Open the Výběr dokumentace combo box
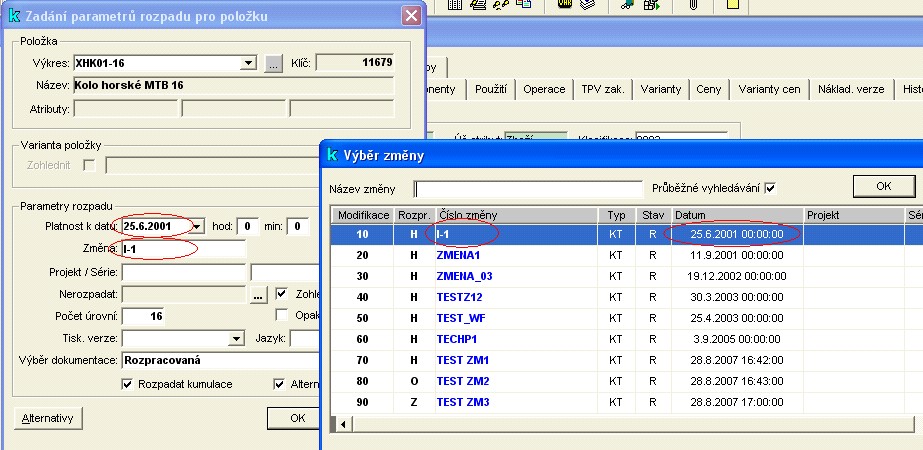This screenshot has width=923, height=450. pyautogui.click(x=221, y=360)
